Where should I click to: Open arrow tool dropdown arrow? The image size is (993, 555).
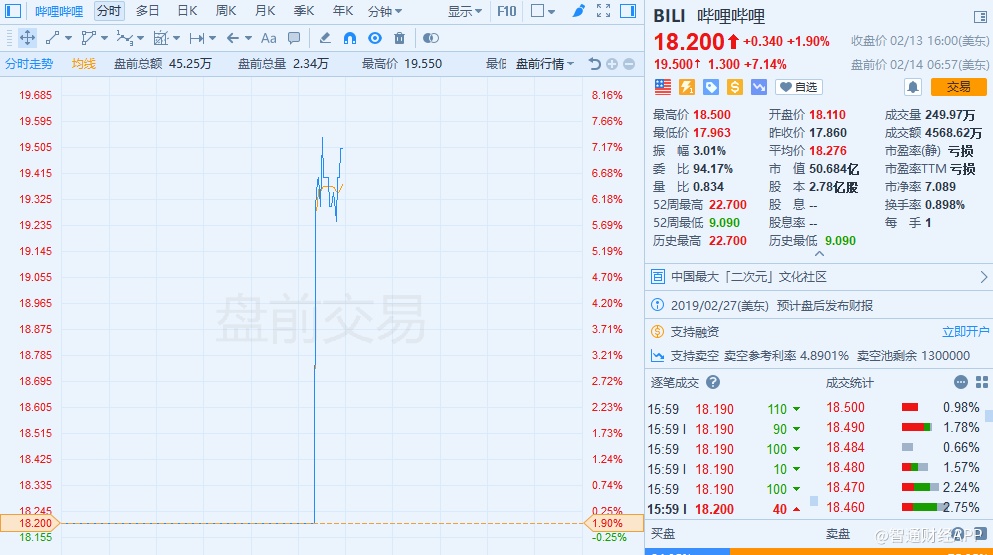point(248,38)
